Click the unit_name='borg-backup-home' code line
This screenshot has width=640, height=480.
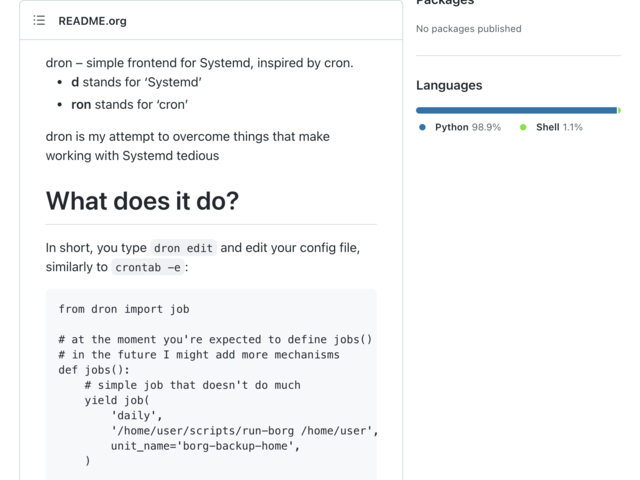click(x=205, y=446)
